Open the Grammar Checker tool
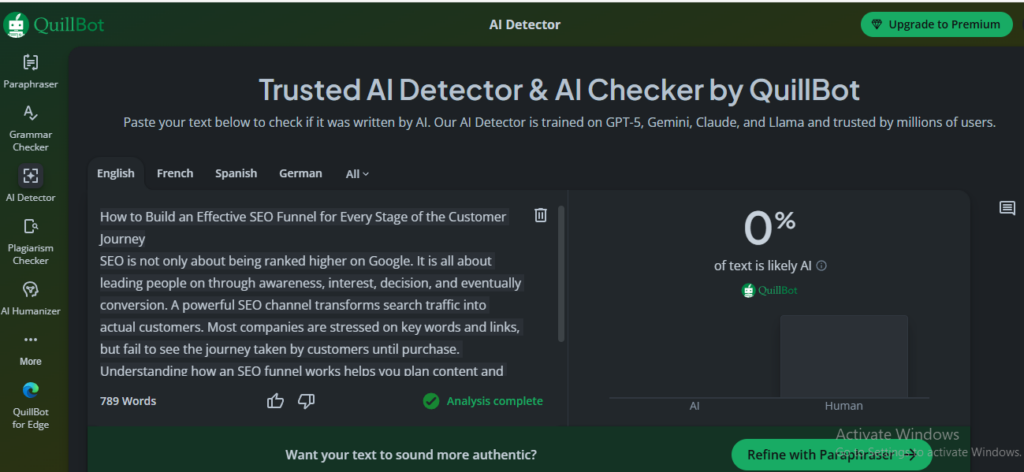 click(x=30, y=113)
